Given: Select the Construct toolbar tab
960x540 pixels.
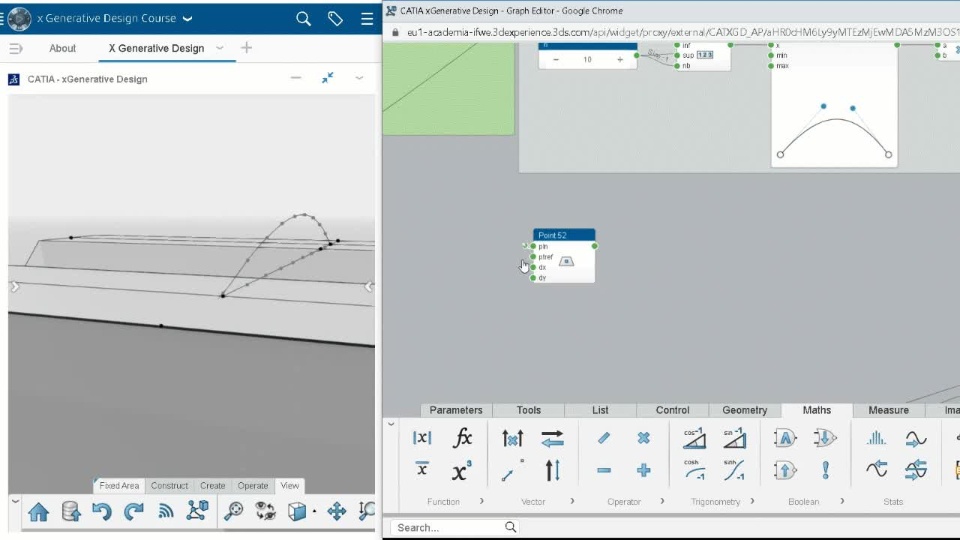Looking at the screenshot, I should 170,486.
